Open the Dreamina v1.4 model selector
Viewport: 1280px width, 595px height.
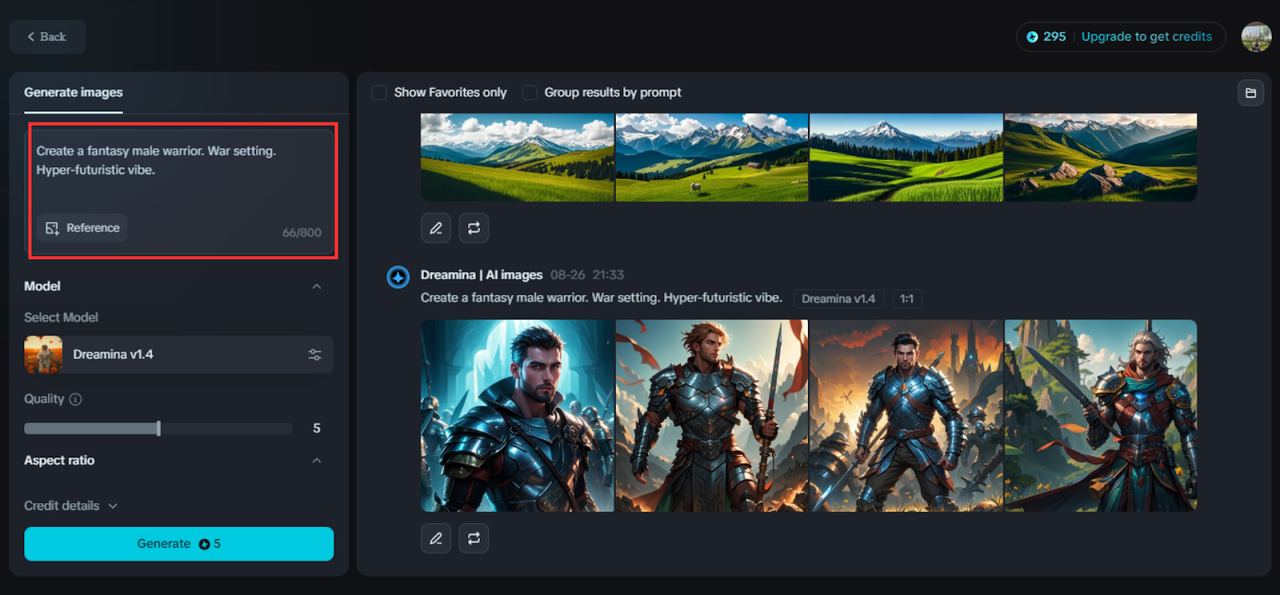179,355
